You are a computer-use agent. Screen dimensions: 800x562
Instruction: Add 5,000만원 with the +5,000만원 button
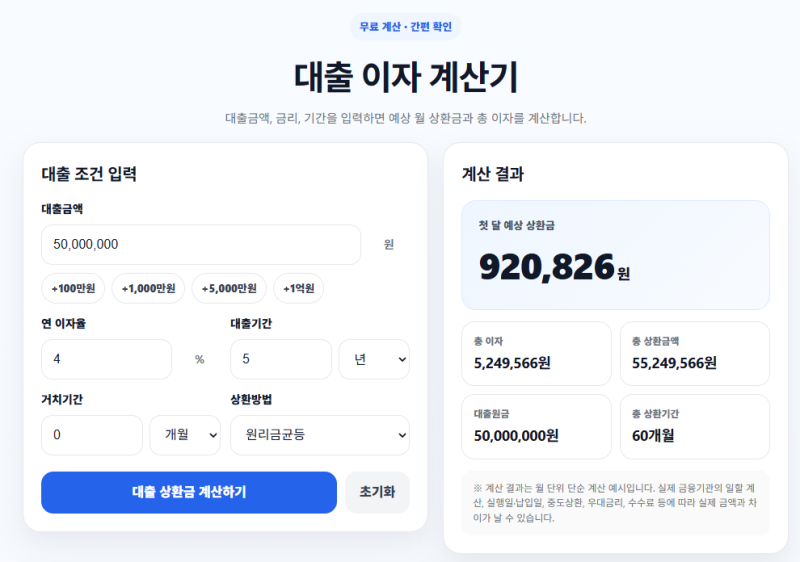pyautogui.click(x=229, y=288)
